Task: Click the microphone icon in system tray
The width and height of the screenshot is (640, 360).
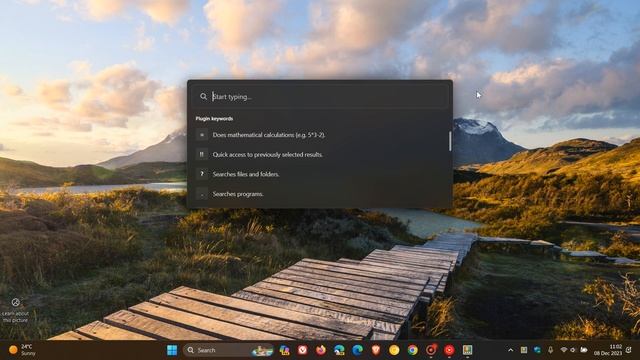Action: (551, 350)
